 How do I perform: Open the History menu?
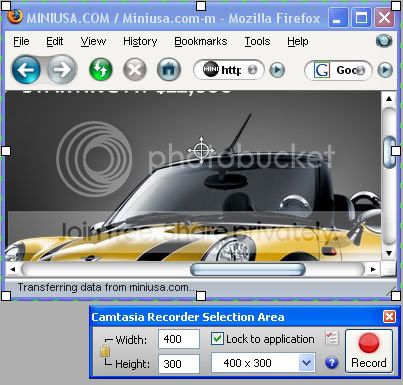point(140,41)
